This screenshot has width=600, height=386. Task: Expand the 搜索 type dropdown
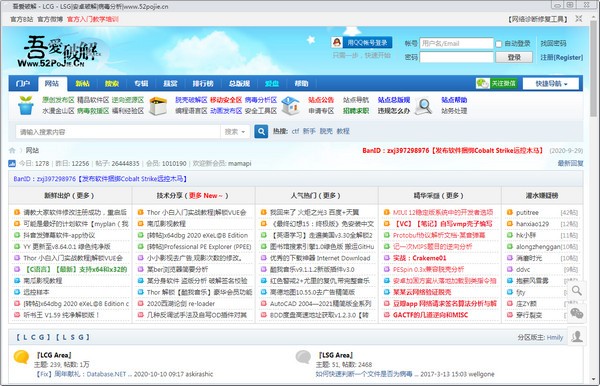[x=235, y=132]
